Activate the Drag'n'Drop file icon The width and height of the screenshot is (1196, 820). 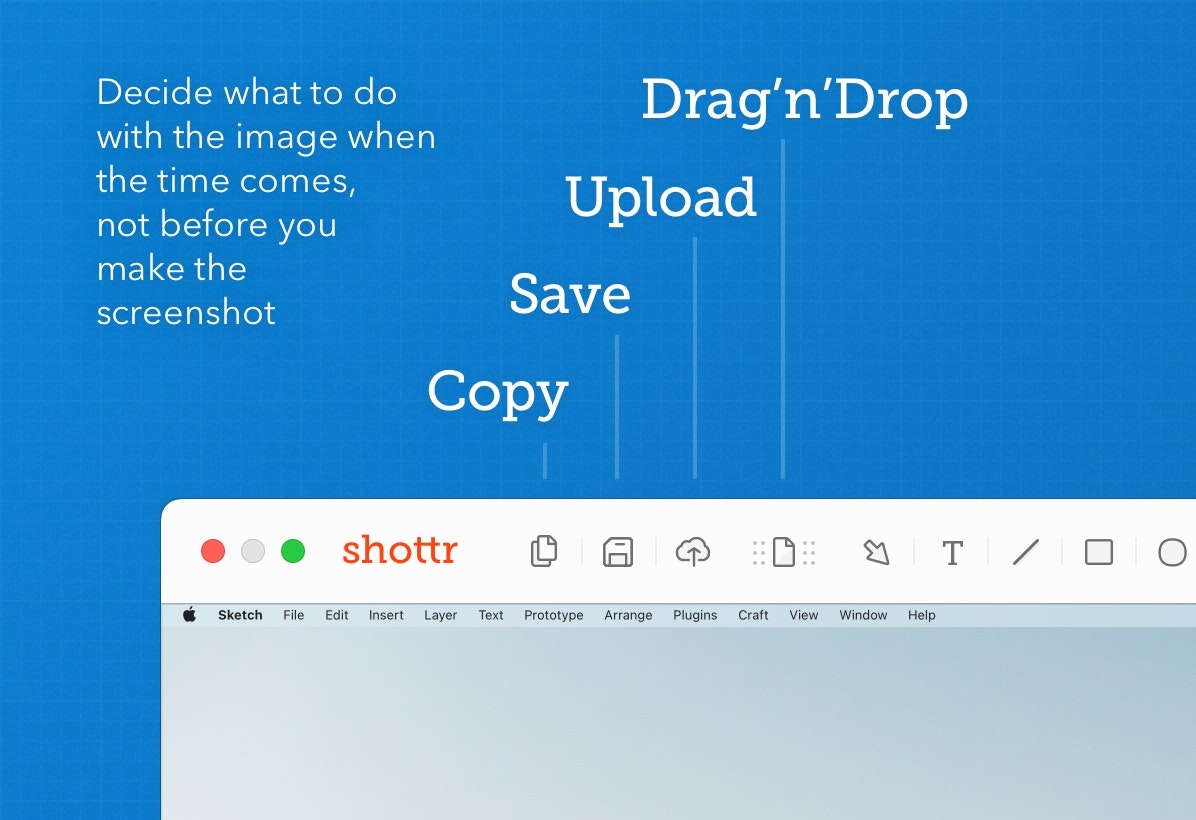pyautogui.click(x=783, y=551)
